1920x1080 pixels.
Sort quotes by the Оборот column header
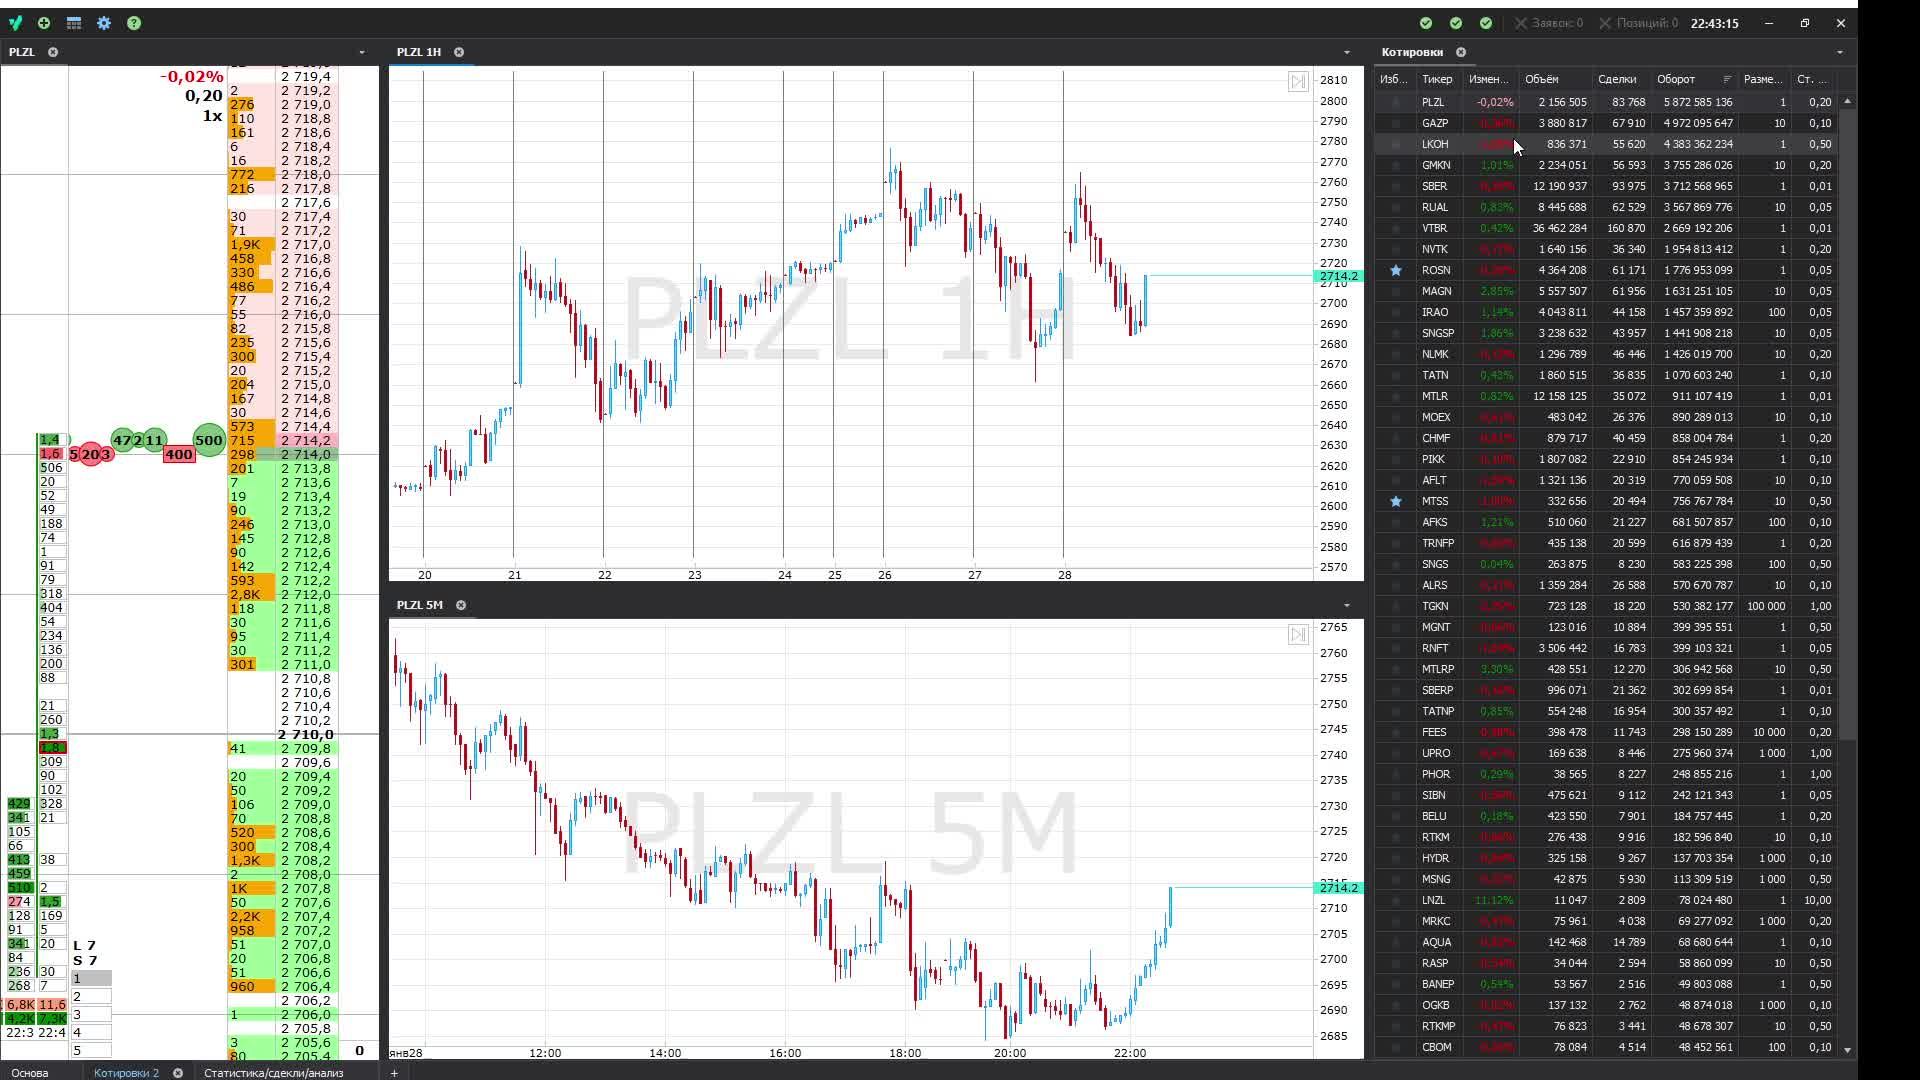(1676, 79)
